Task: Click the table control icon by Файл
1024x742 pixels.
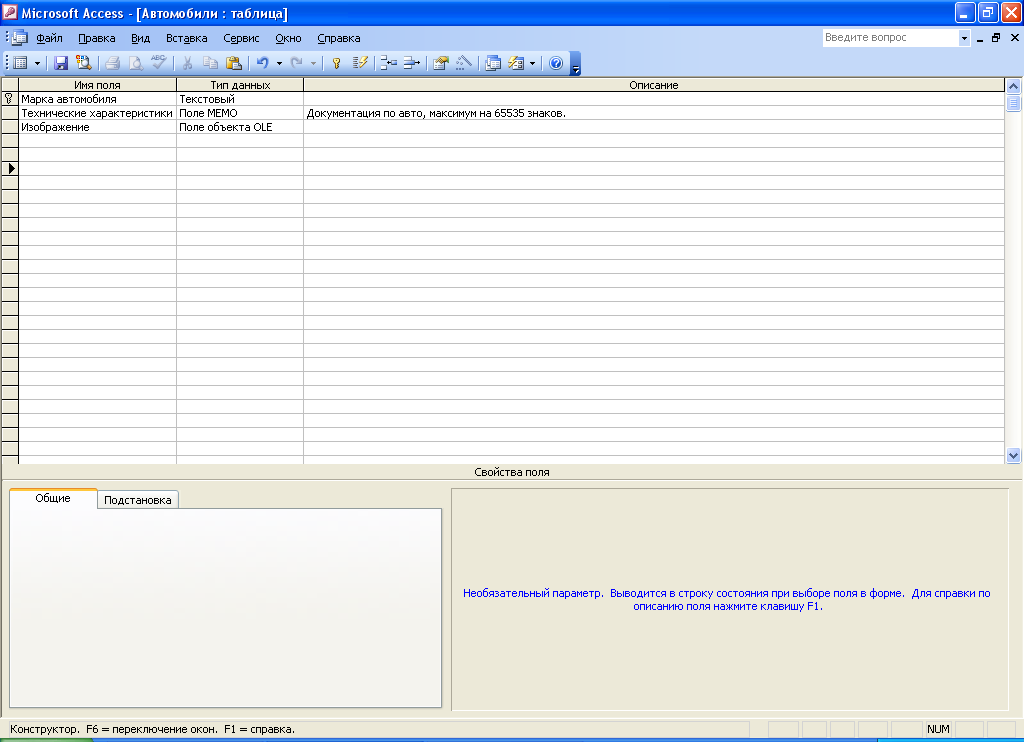Action: (20, 38)
